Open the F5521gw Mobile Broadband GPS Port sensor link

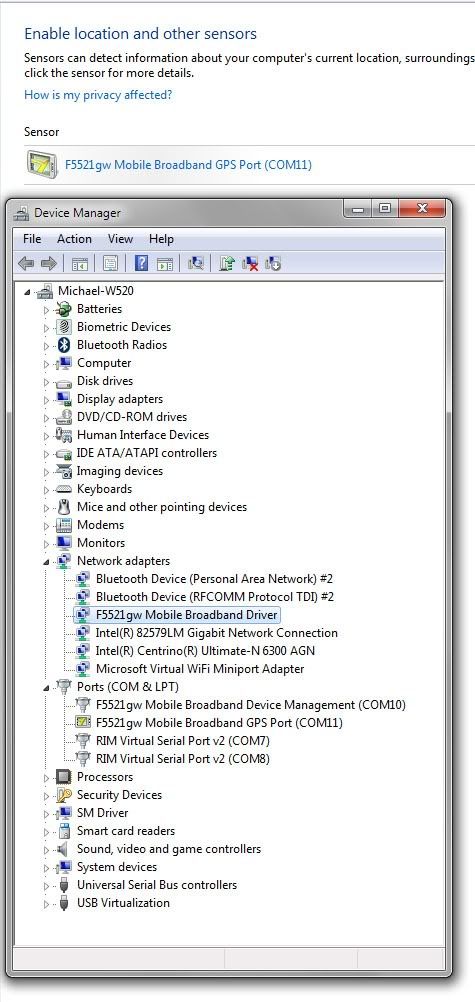(189, 165)
